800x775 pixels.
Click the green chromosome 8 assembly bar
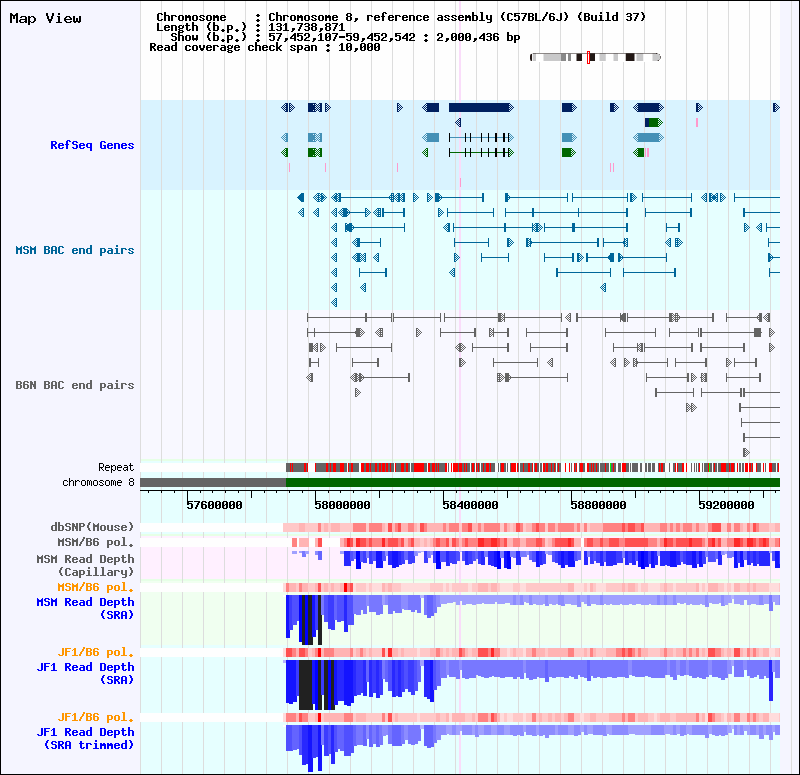pos(533,483)
